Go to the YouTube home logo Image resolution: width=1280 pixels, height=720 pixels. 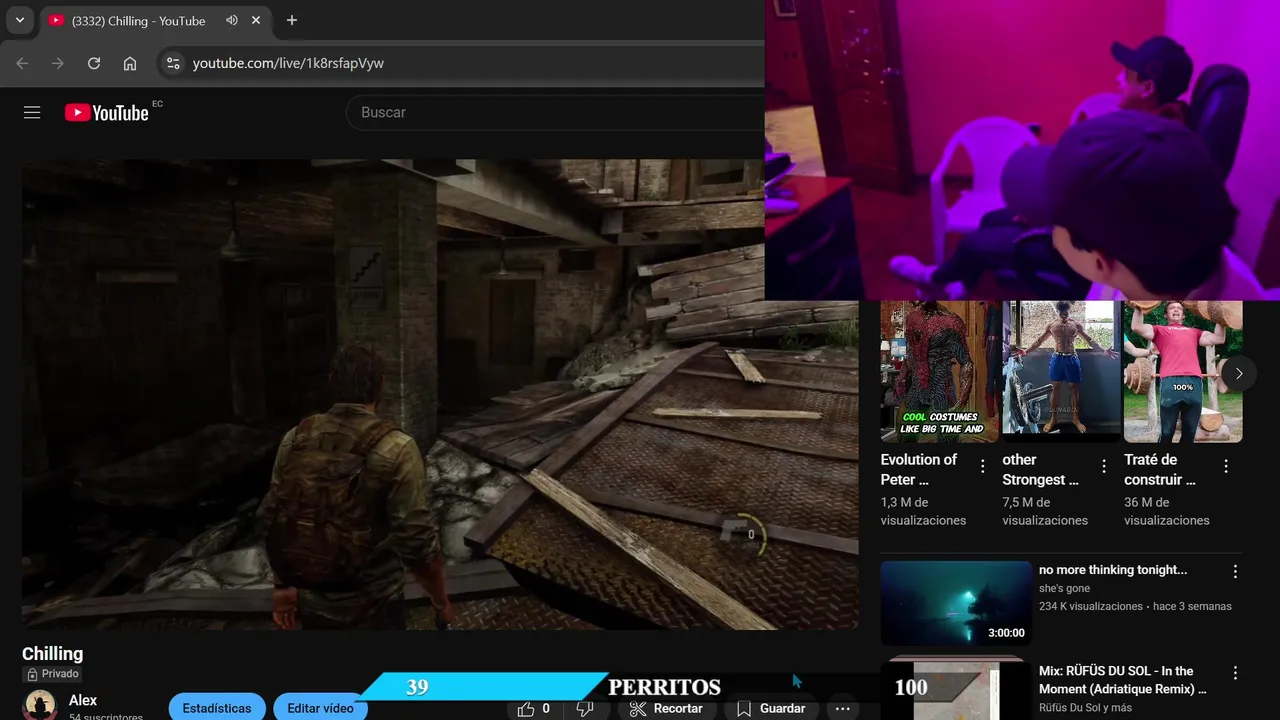tap(107, 113)
